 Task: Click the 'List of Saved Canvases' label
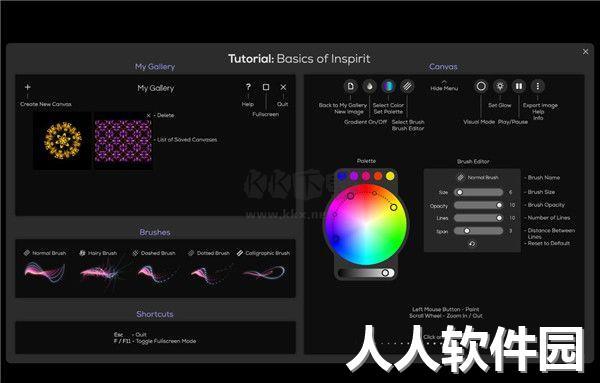(187, 140)
